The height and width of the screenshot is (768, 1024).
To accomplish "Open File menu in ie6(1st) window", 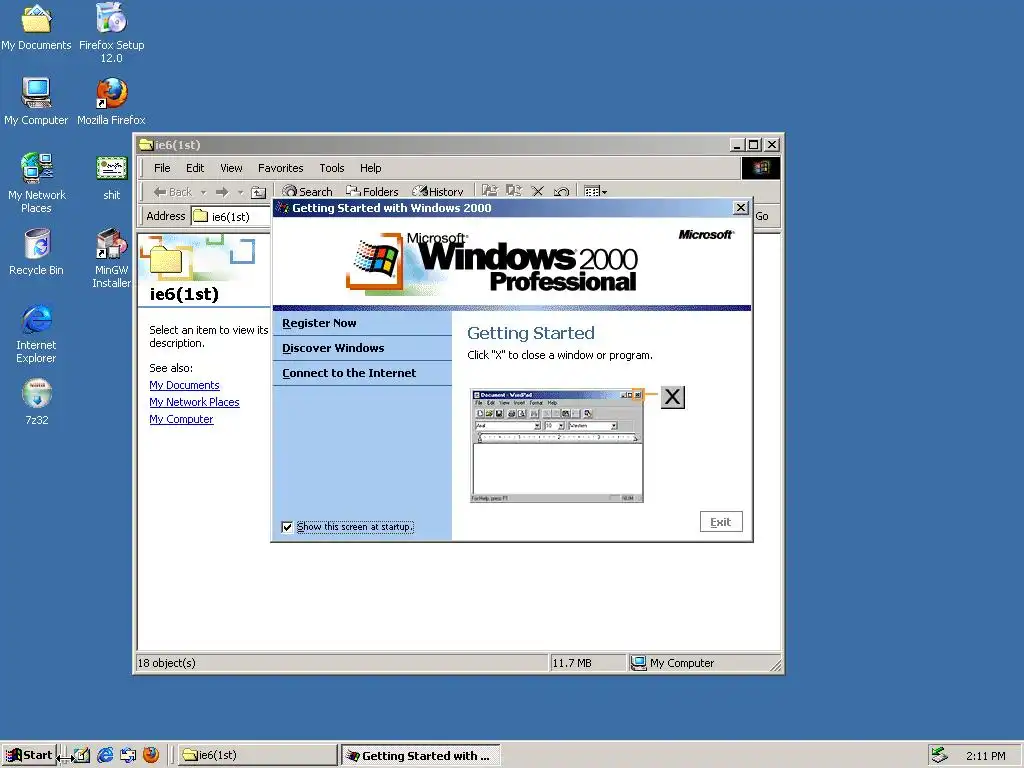I will point(162,168).
